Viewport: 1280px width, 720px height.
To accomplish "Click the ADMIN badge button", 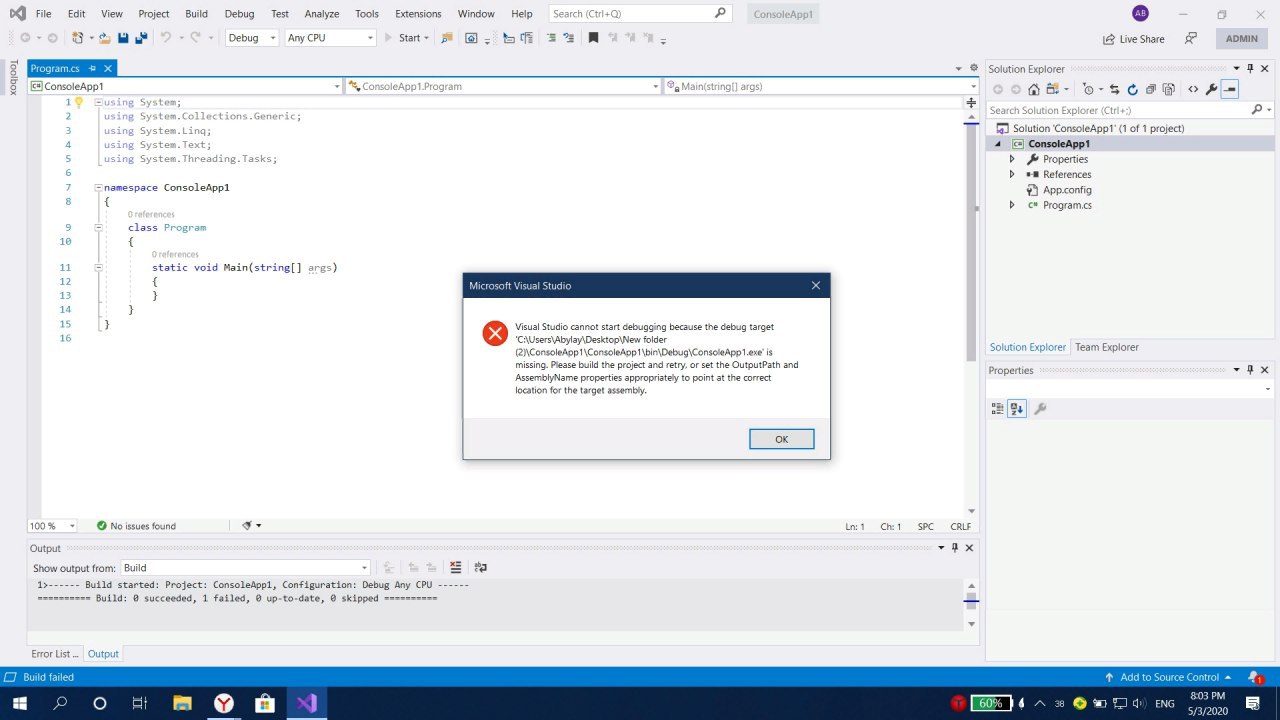I will (1242, 38).
